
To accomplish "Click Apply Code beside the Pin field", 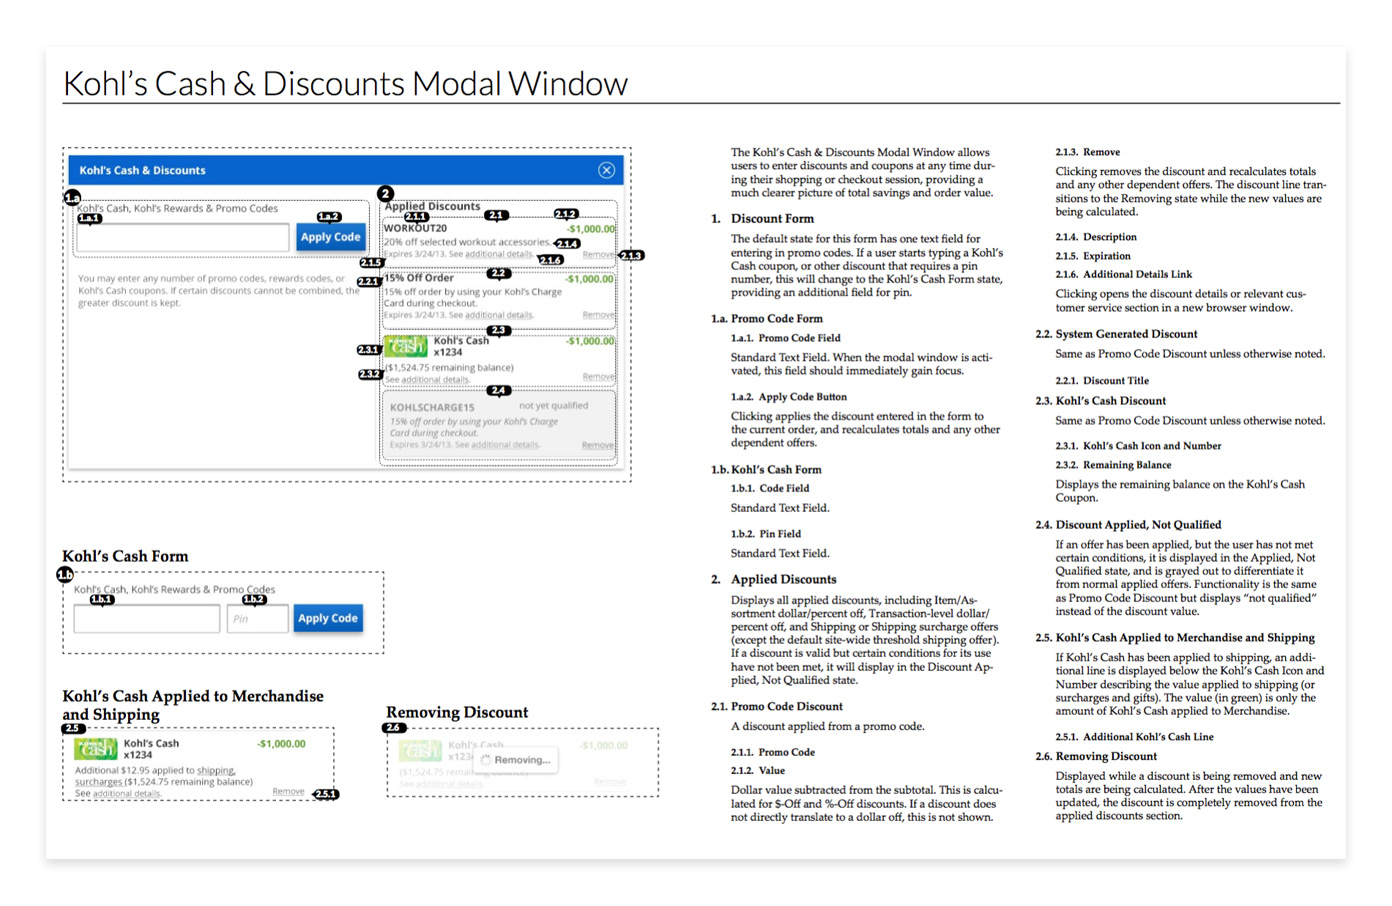I will (328, 618).
